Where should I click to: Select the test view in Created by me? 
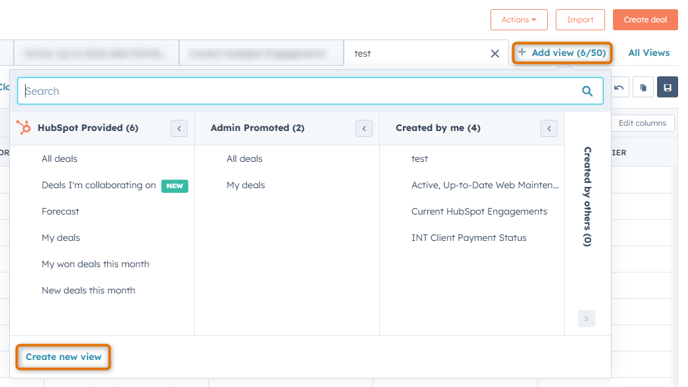click(419, 159)
